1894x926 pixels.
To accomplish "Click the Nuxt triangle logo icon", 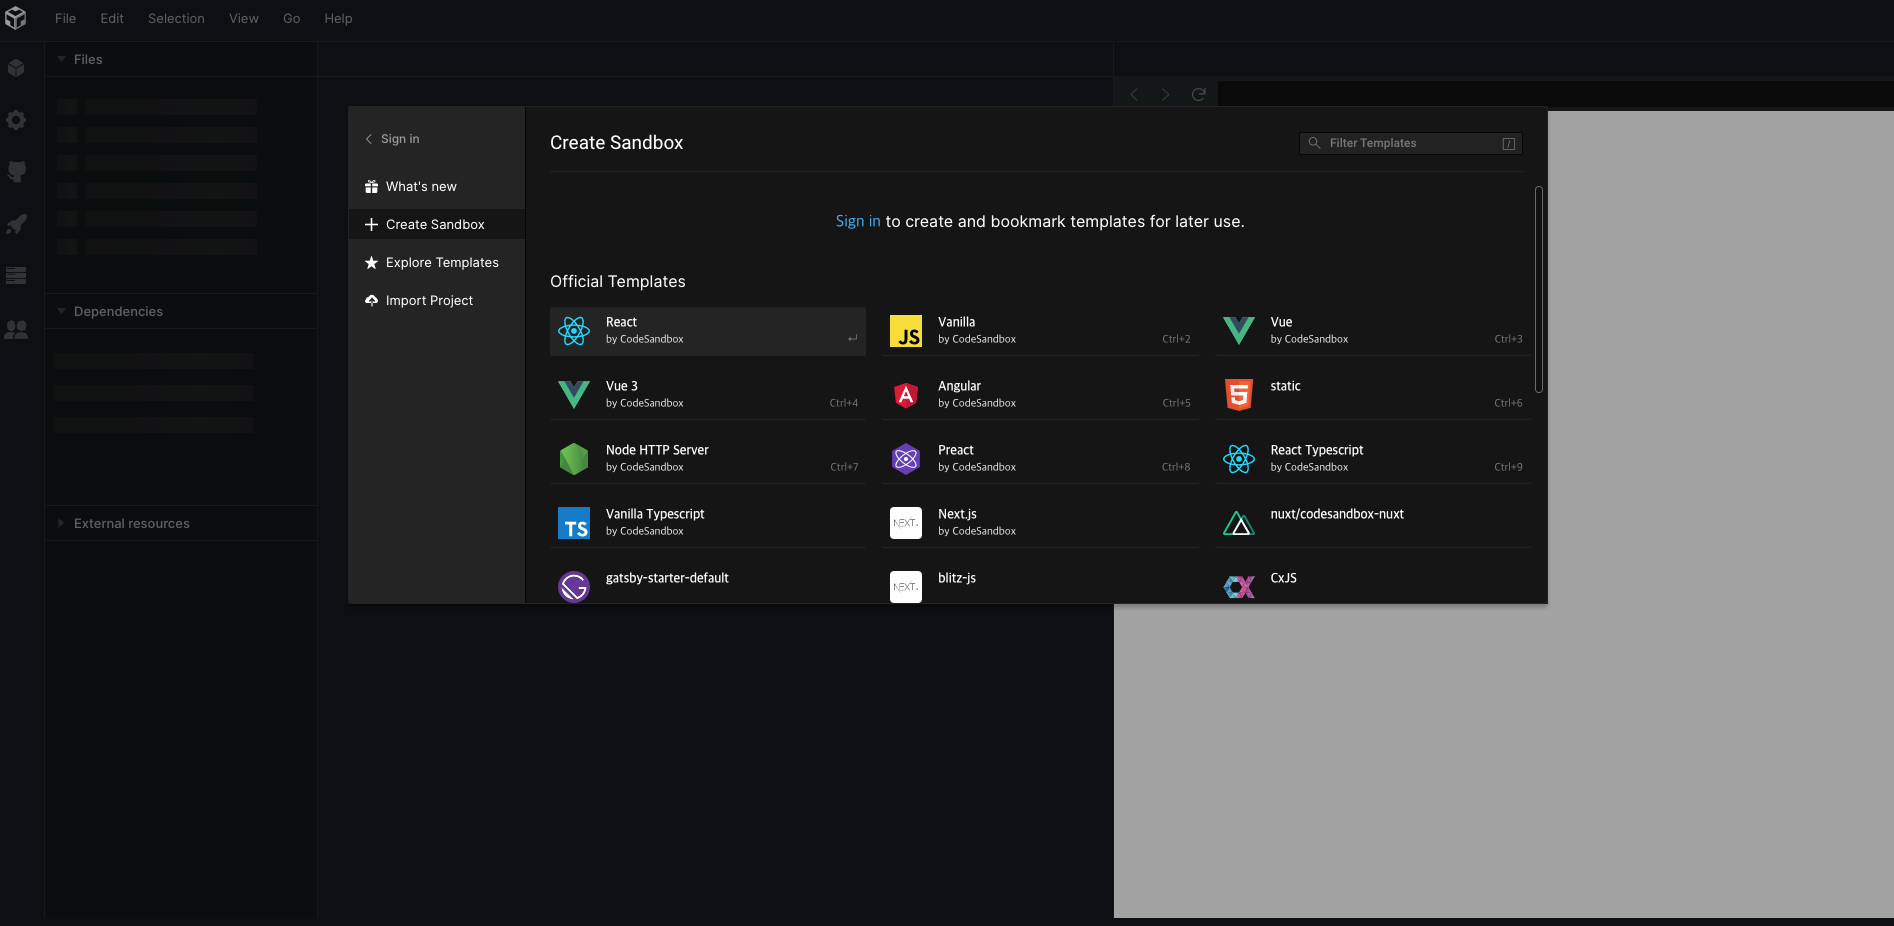I will pos(1239,523).
